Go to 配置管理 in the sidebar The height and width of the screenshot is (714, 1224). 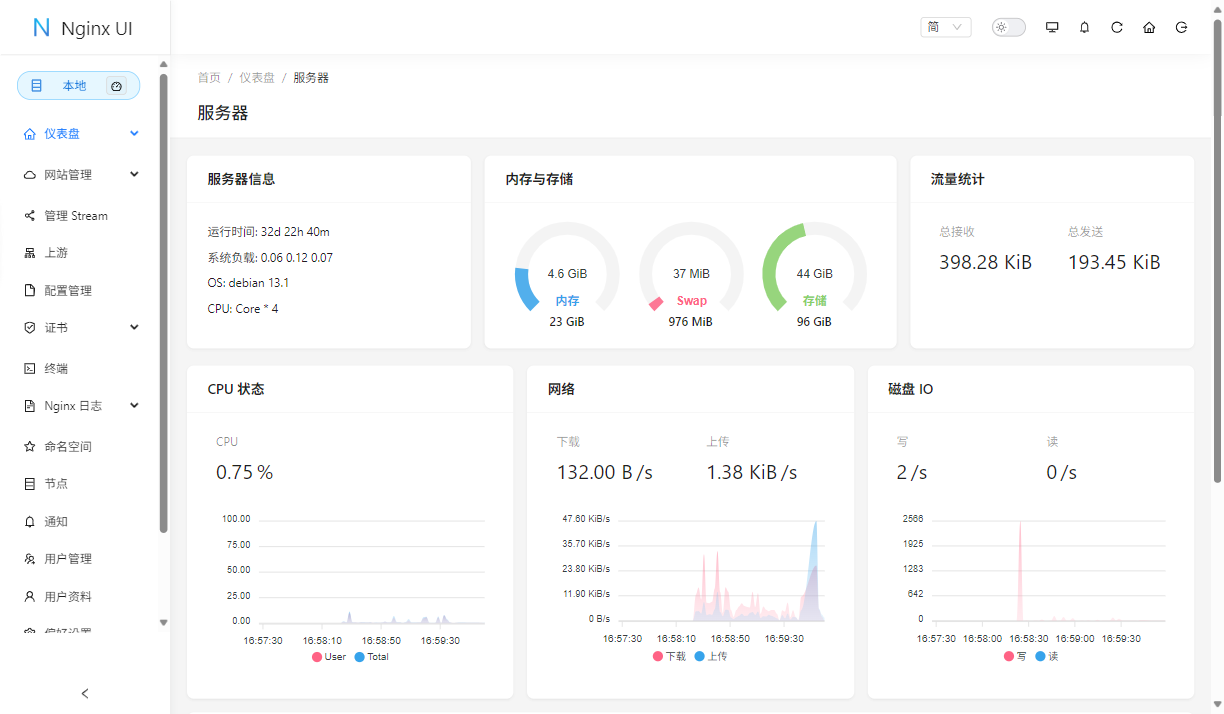click(67, 291)
